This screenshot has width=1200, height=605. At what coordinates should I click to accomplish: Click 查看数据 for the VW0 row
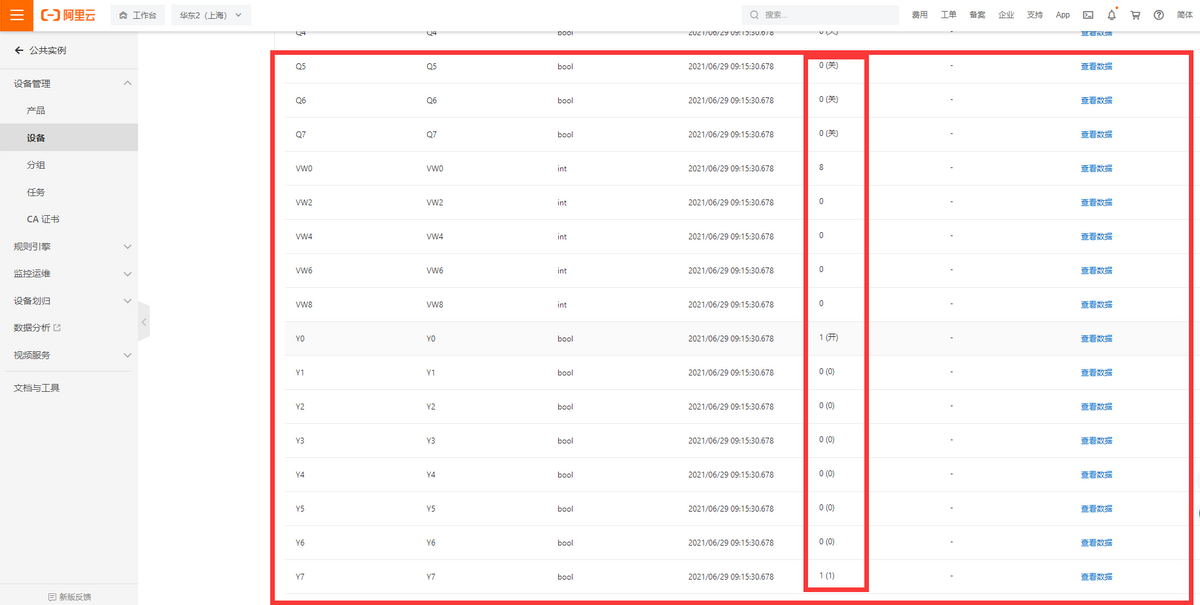(1096, 169)
